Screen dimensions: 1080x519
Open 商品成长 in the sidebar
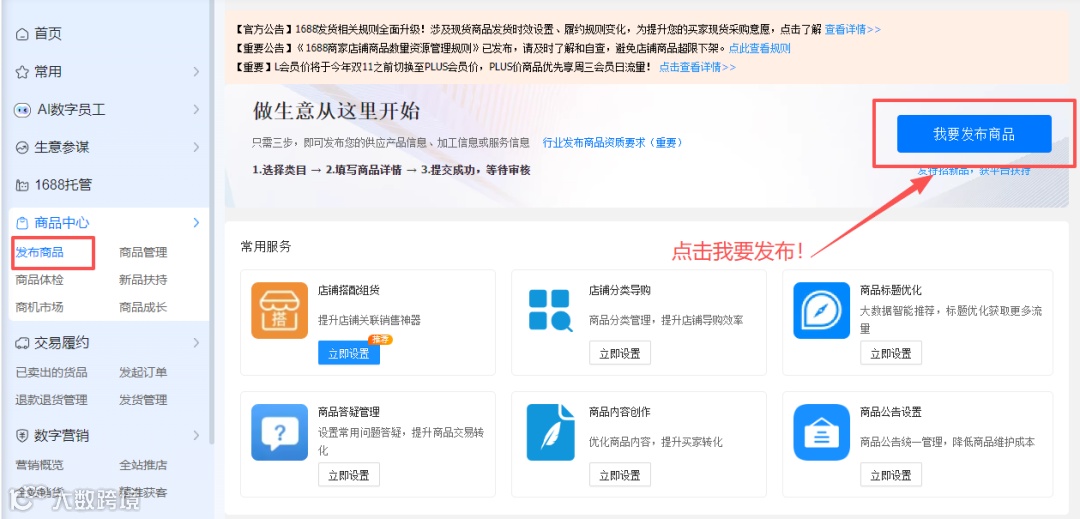143,308
